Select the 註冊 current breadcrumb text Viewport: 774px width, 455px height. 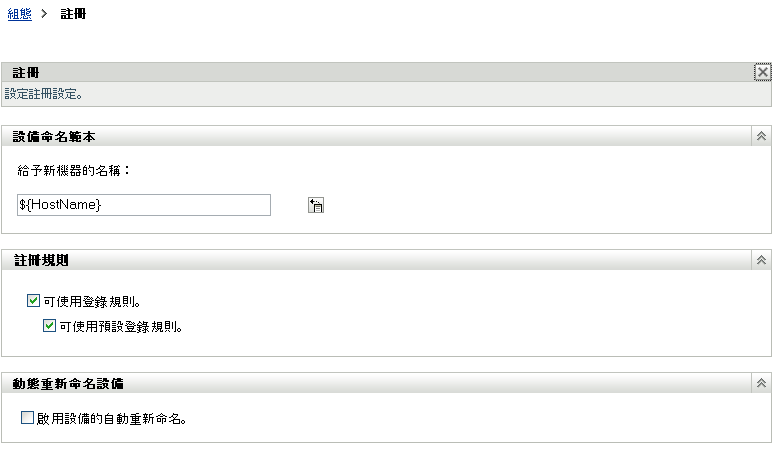click(73, 14)
